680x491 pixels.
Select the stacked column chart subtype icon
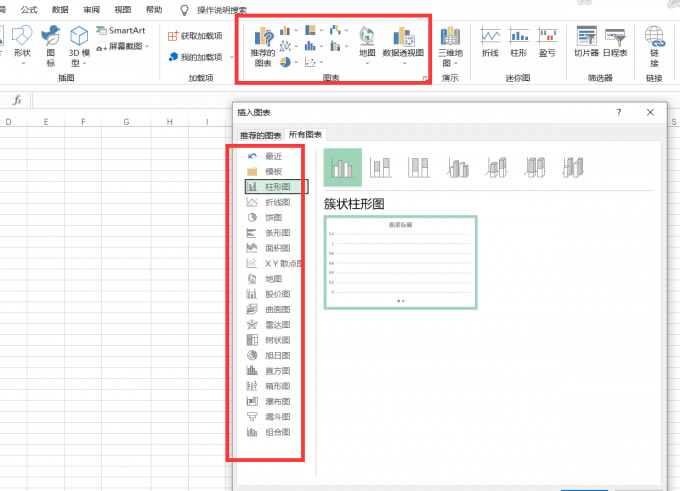click(380, 168)
